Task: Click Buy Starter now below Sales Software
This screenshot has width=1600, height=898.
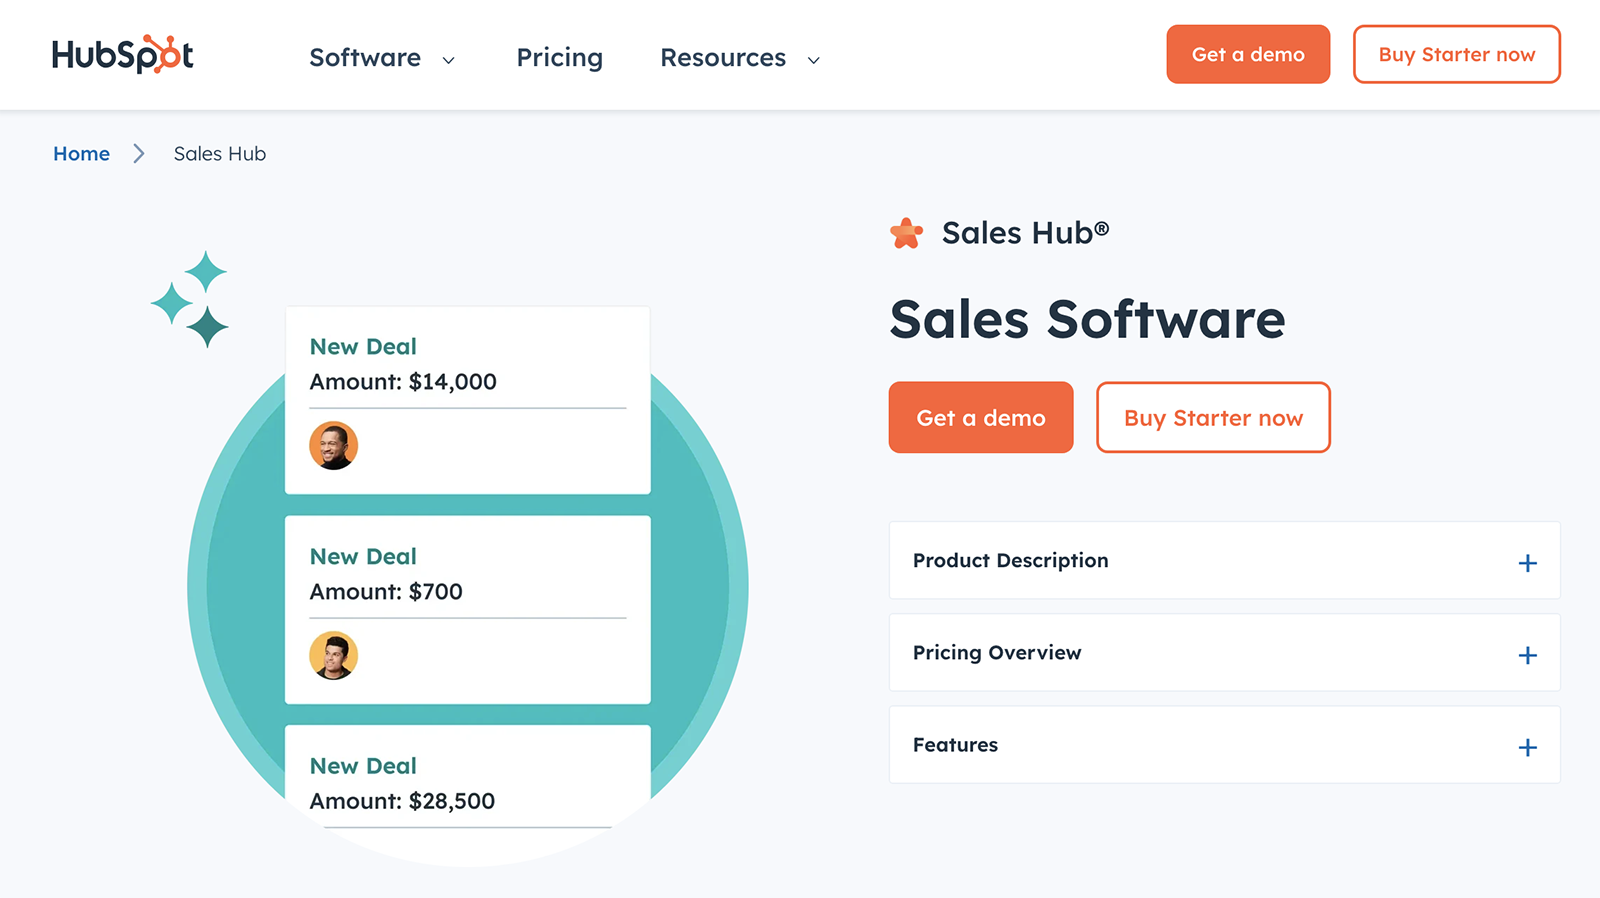Action: pyautogui.click(x=1213, y=417)
